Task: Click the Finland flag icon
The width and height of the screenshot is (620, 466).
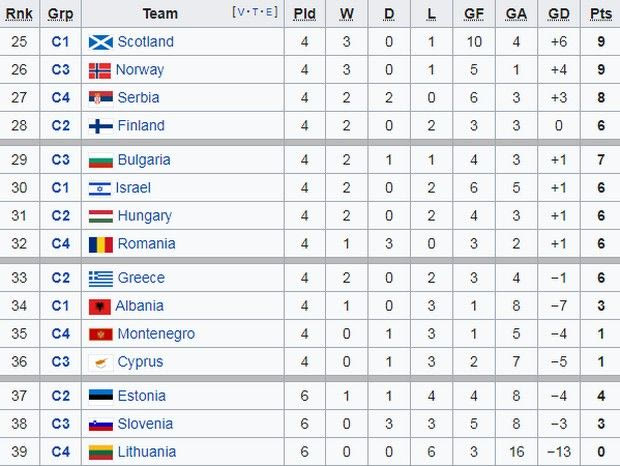Action: [x=100, y=126]
